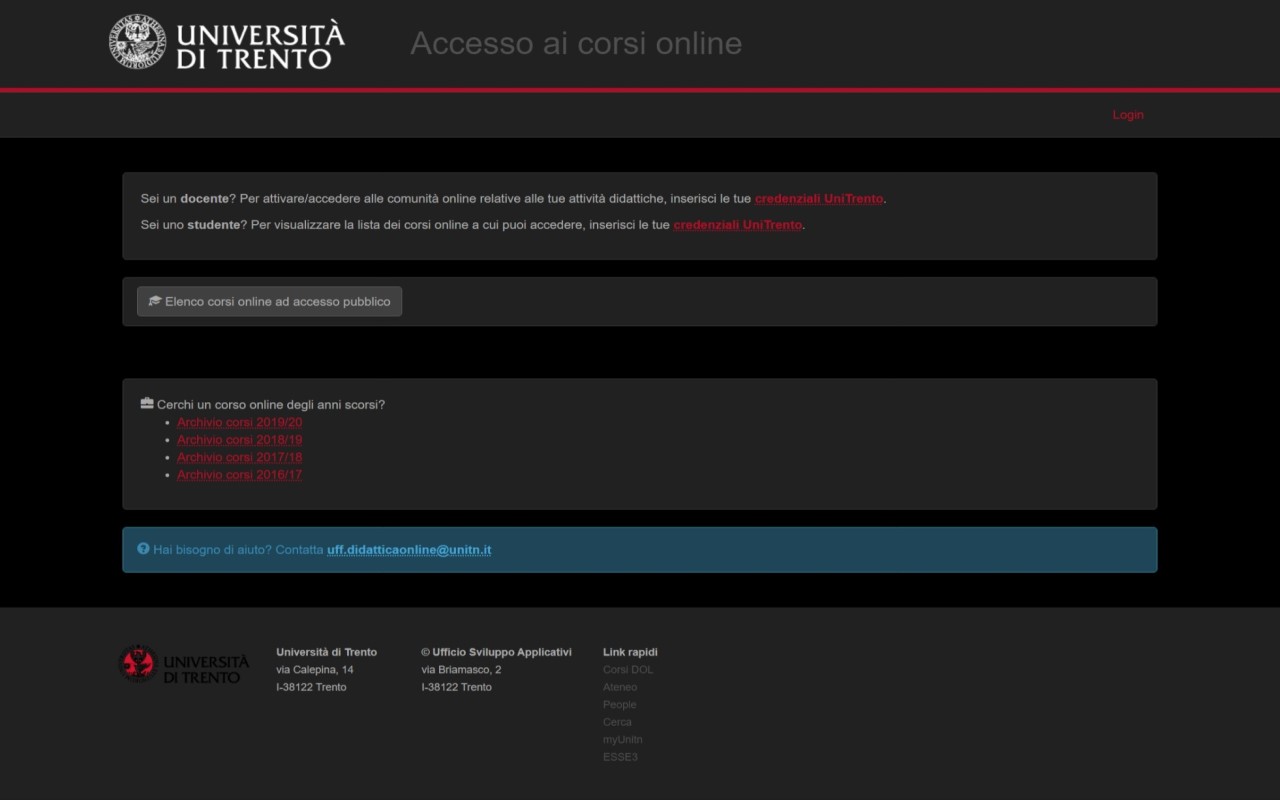Click 'Cerchi un corso online degli anni scorsi?' text
This screenshot has height=800, width=1280.
click(x=271, y=405)
